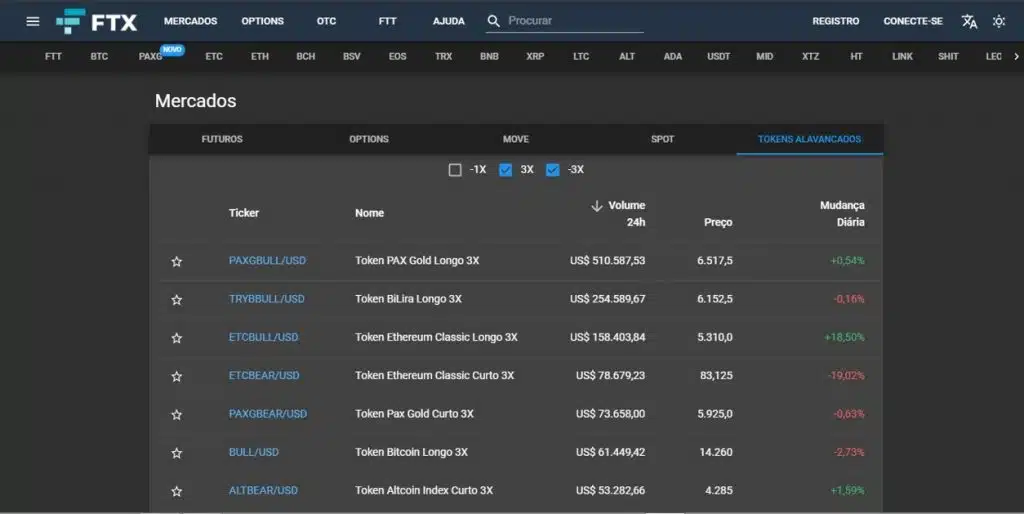Click the Volume 24h sort arrow
Viewport: 1024px width, 514px height.
[596, 206]
